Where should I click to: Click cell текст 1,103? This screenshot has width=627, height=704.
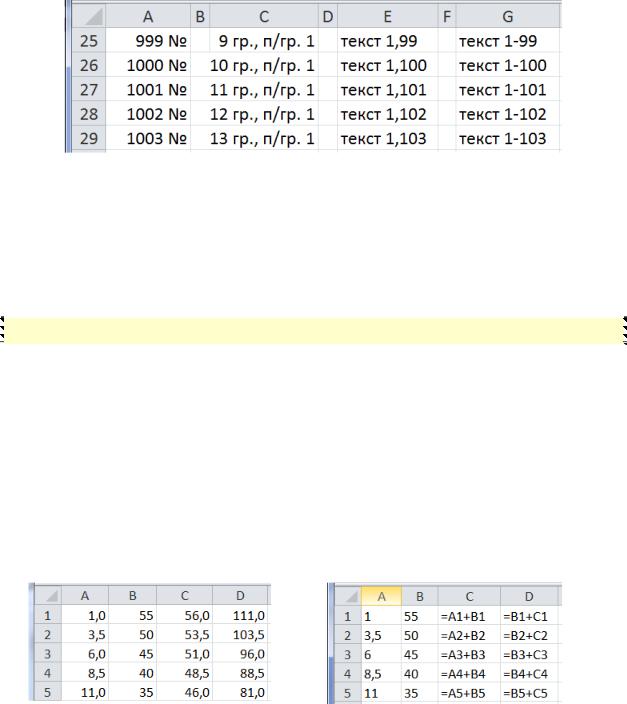388,138
